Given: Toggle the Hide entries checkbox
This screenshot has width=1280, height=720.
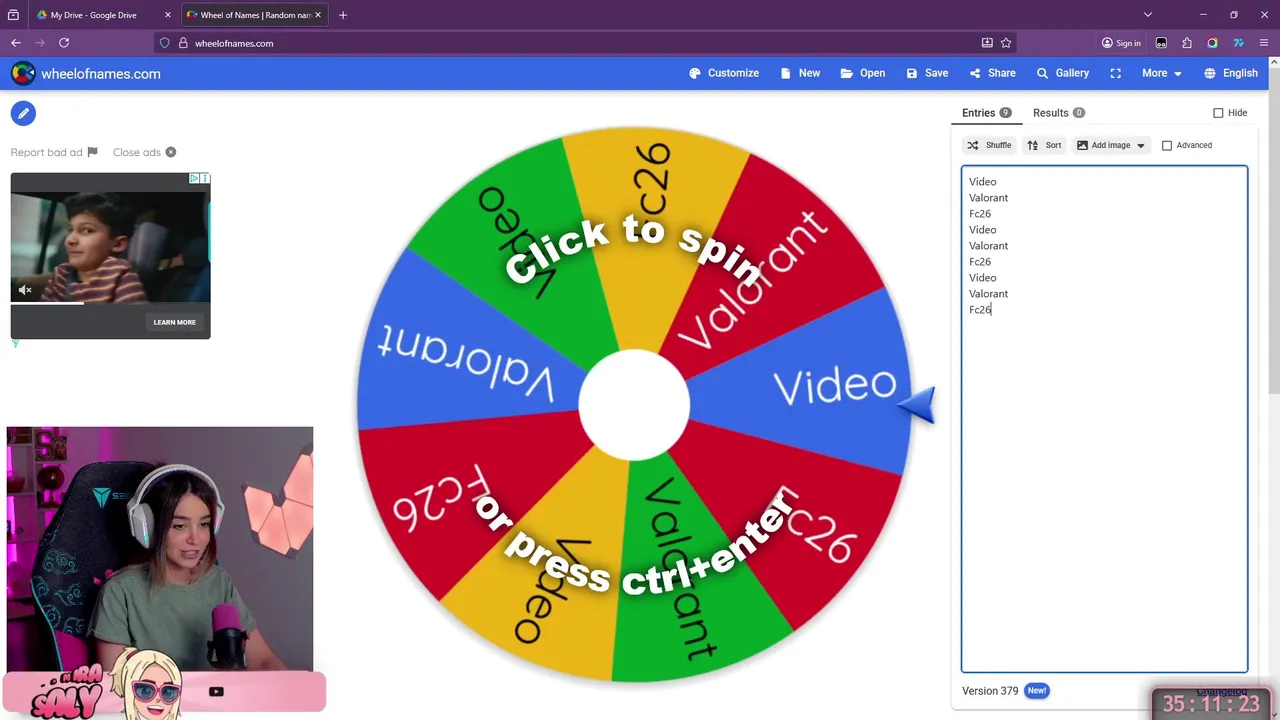Looking at the screenshot, I should [x=1218, y=113].
